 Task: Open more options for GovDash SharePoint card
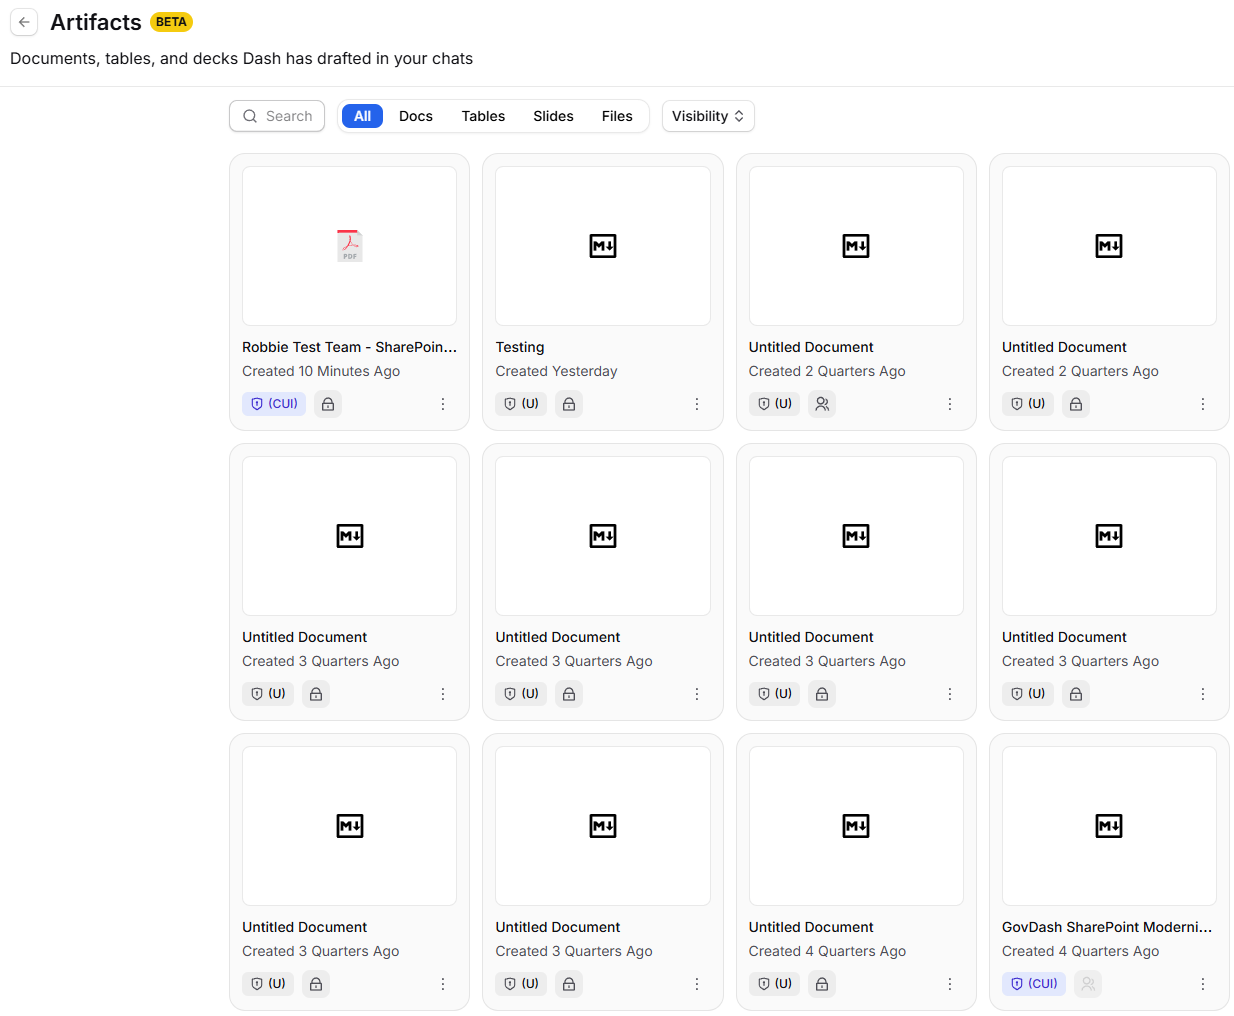(x=1203, y=984)
